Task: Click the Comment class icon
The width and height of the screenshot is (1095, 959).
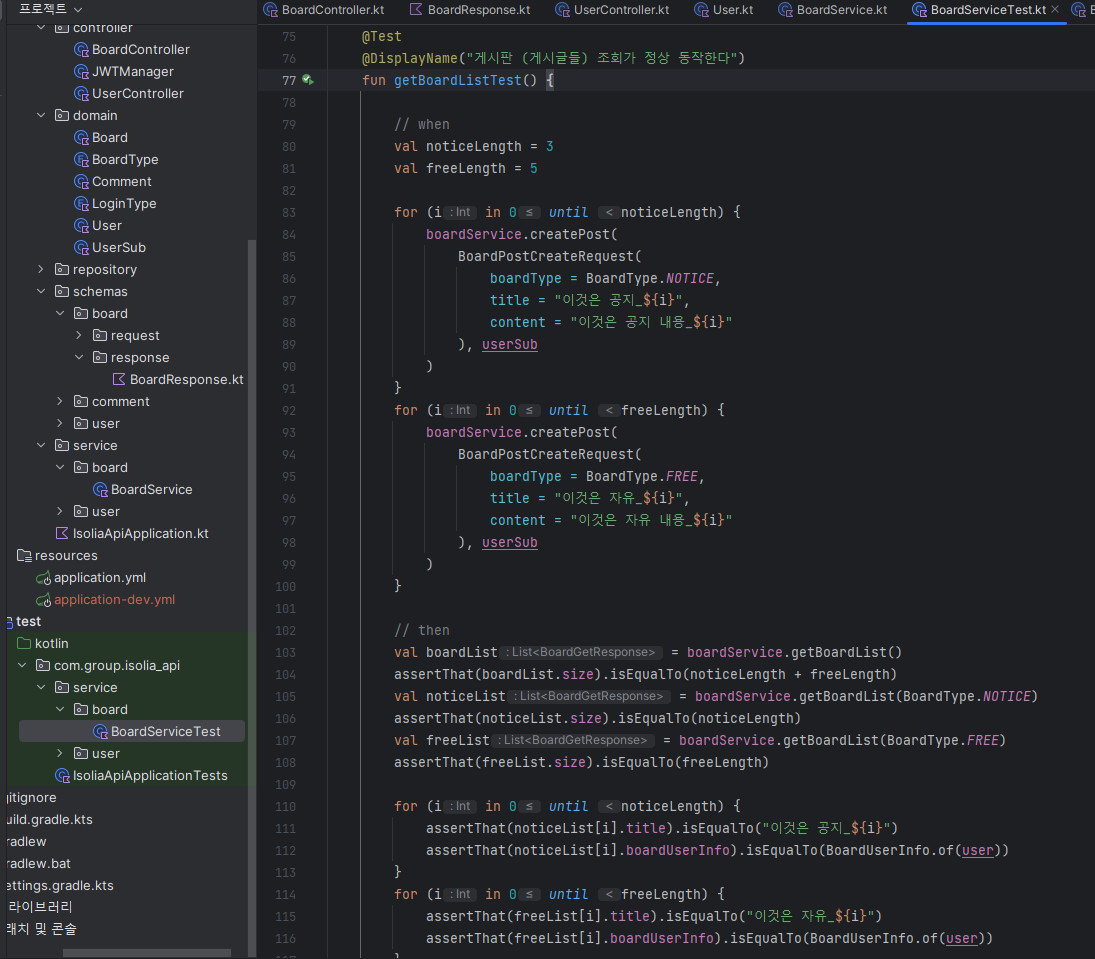Action: point(81,182)
